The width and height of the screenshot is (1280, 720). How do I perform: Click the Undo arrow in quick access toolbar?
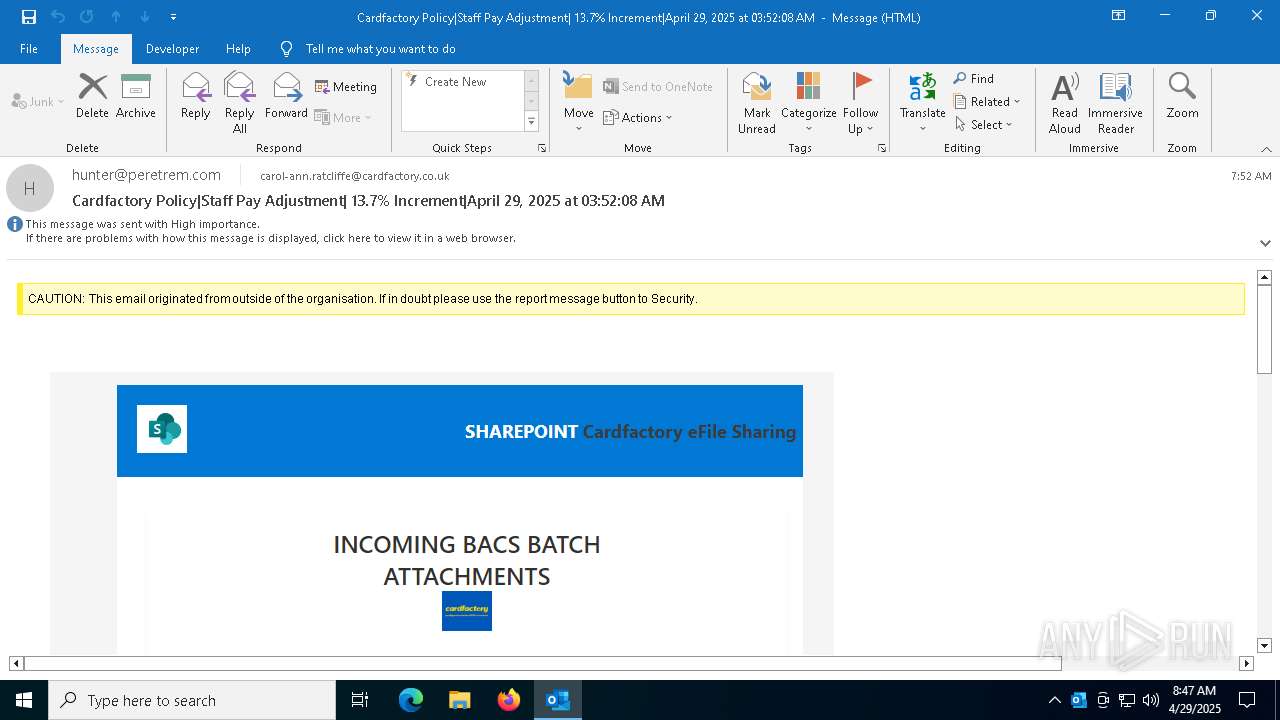58,17
